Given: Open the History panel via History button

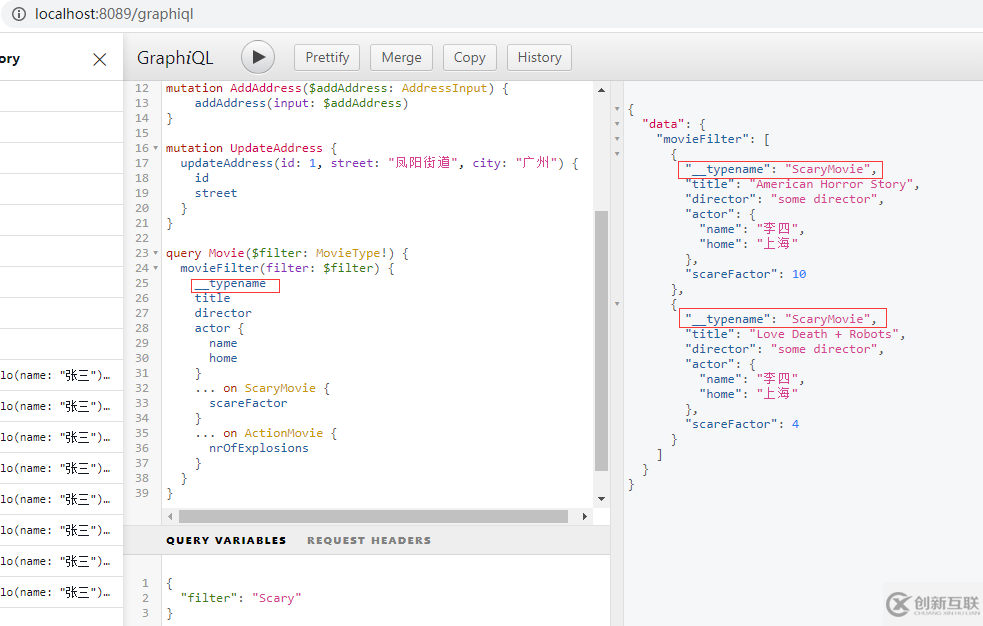Looking at the screenshot, I should pyautogui.click(x=538, y=57).
